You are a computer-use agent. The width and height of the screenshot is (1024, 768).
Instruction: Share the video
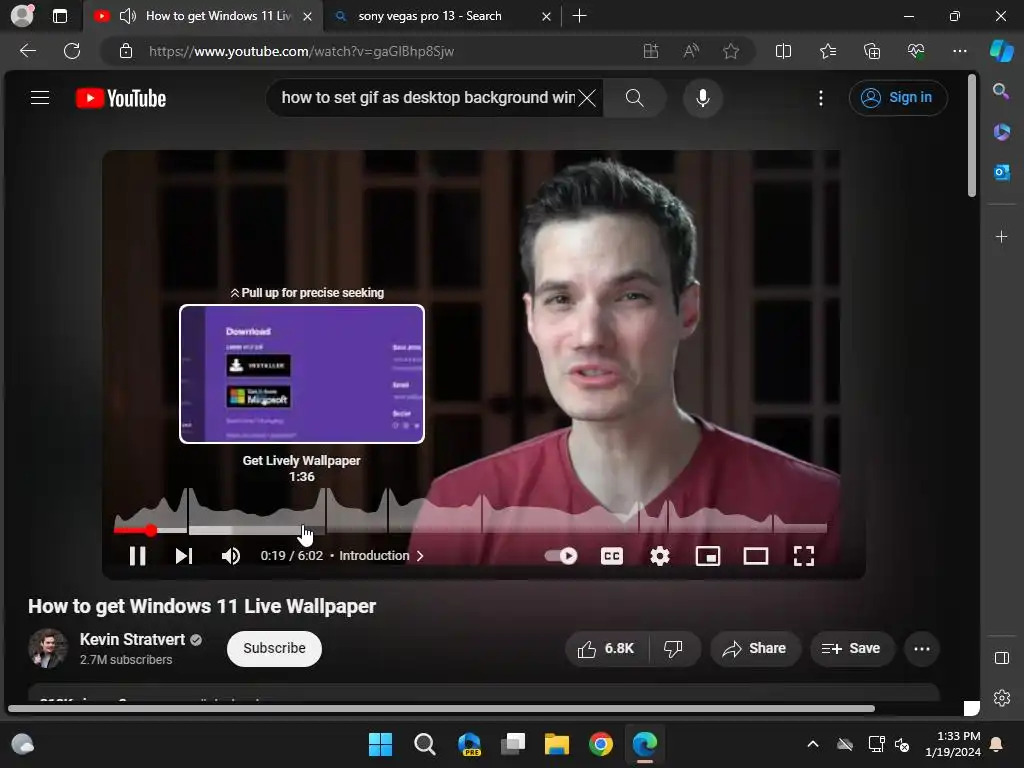pos(754,648)
